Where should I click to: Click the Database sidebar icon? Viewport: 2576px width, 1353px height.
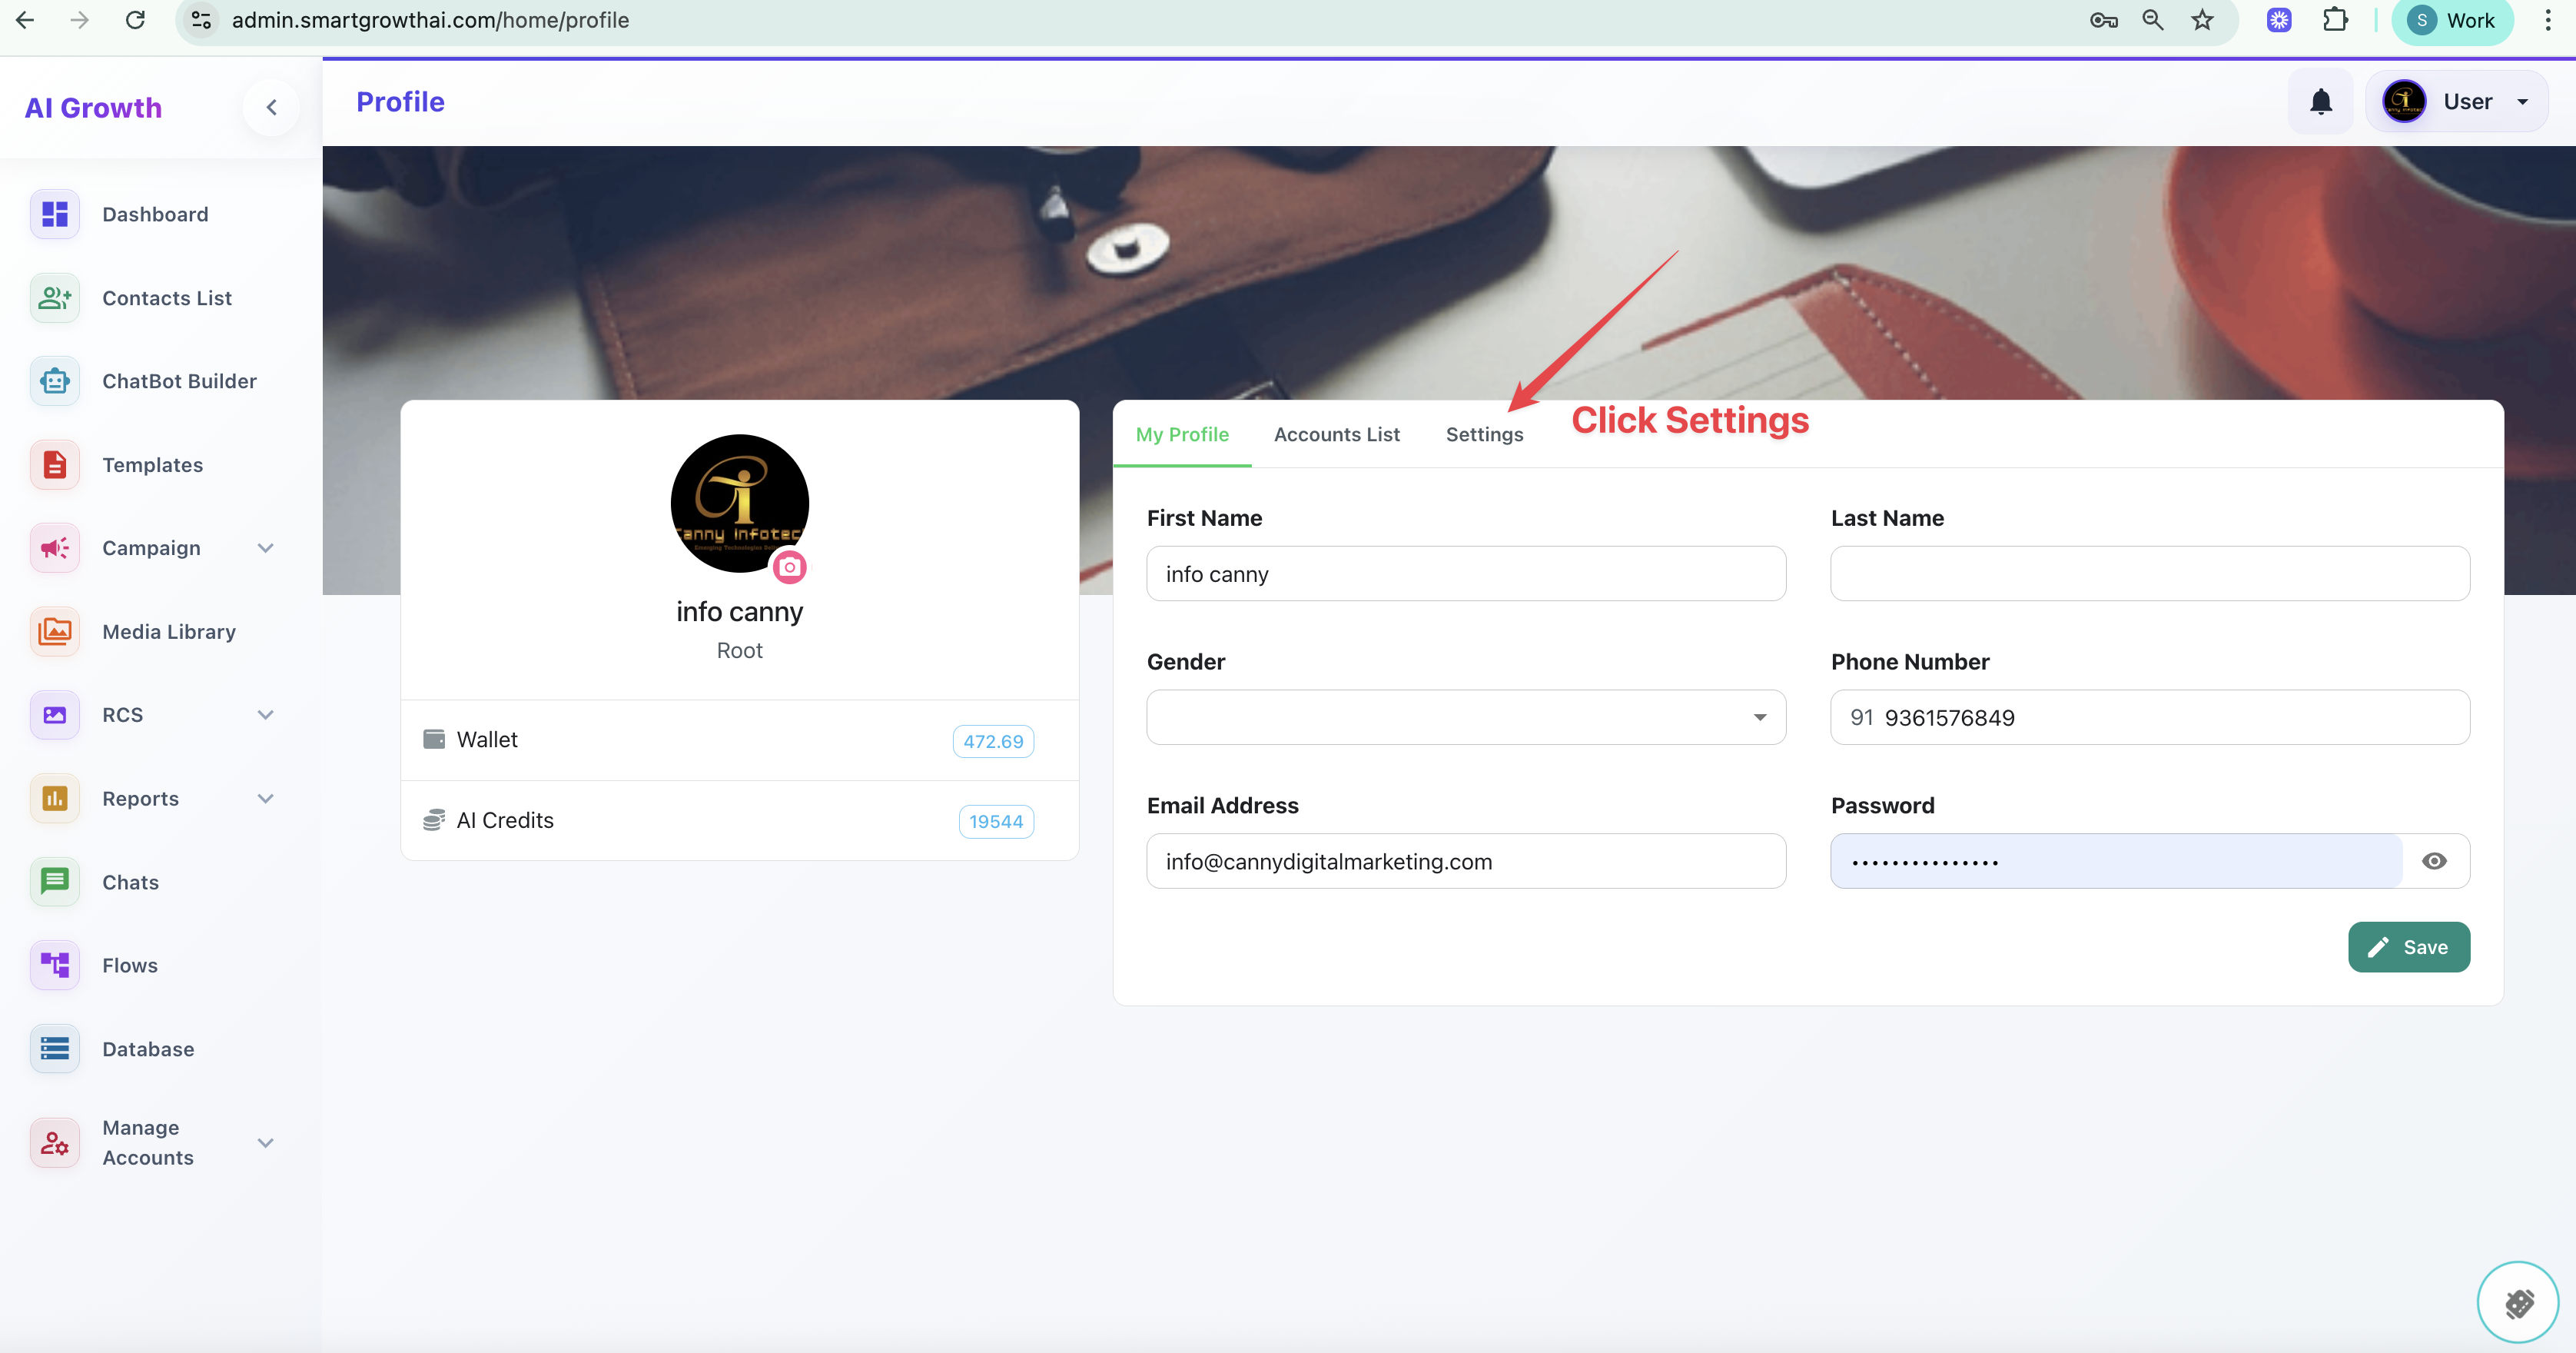coord(54,1049)
